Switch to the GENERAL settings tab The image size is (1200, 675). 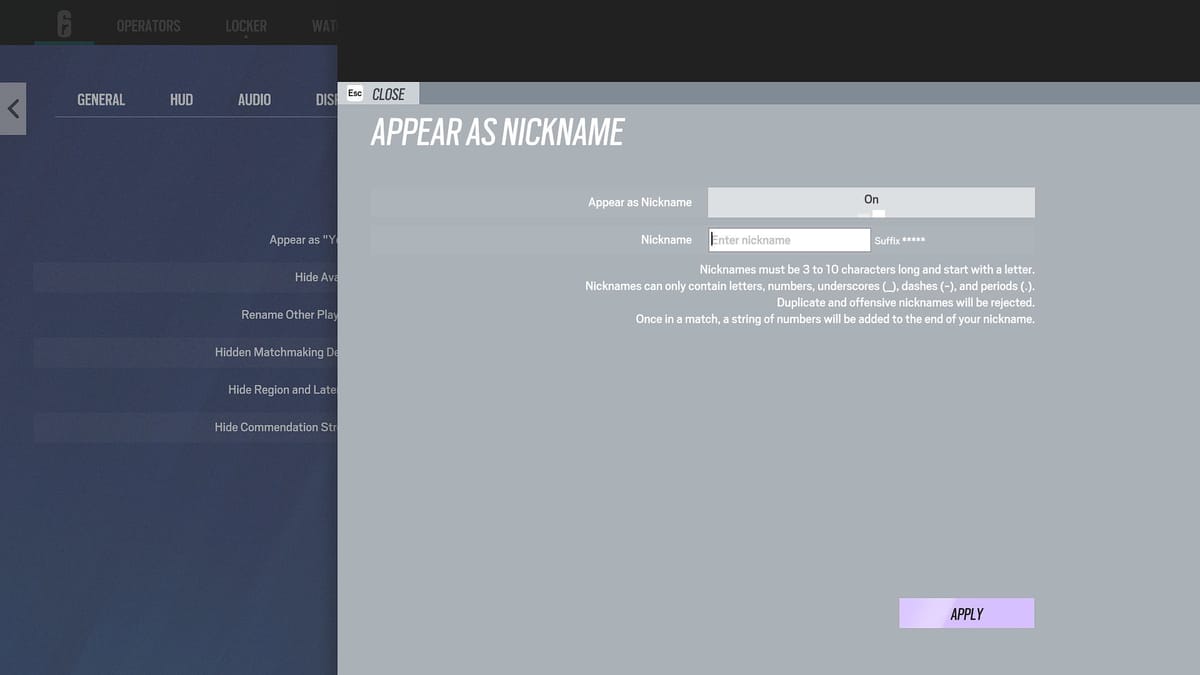100,99
